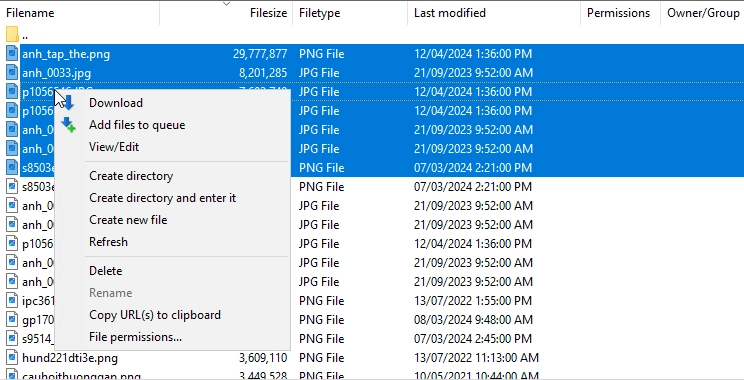Image resolution: width=744 pixels, height=380 pixels.
Task: Click the anh_0033.jpg file icon
Action: pyautogui.click(x=12, y=73)
